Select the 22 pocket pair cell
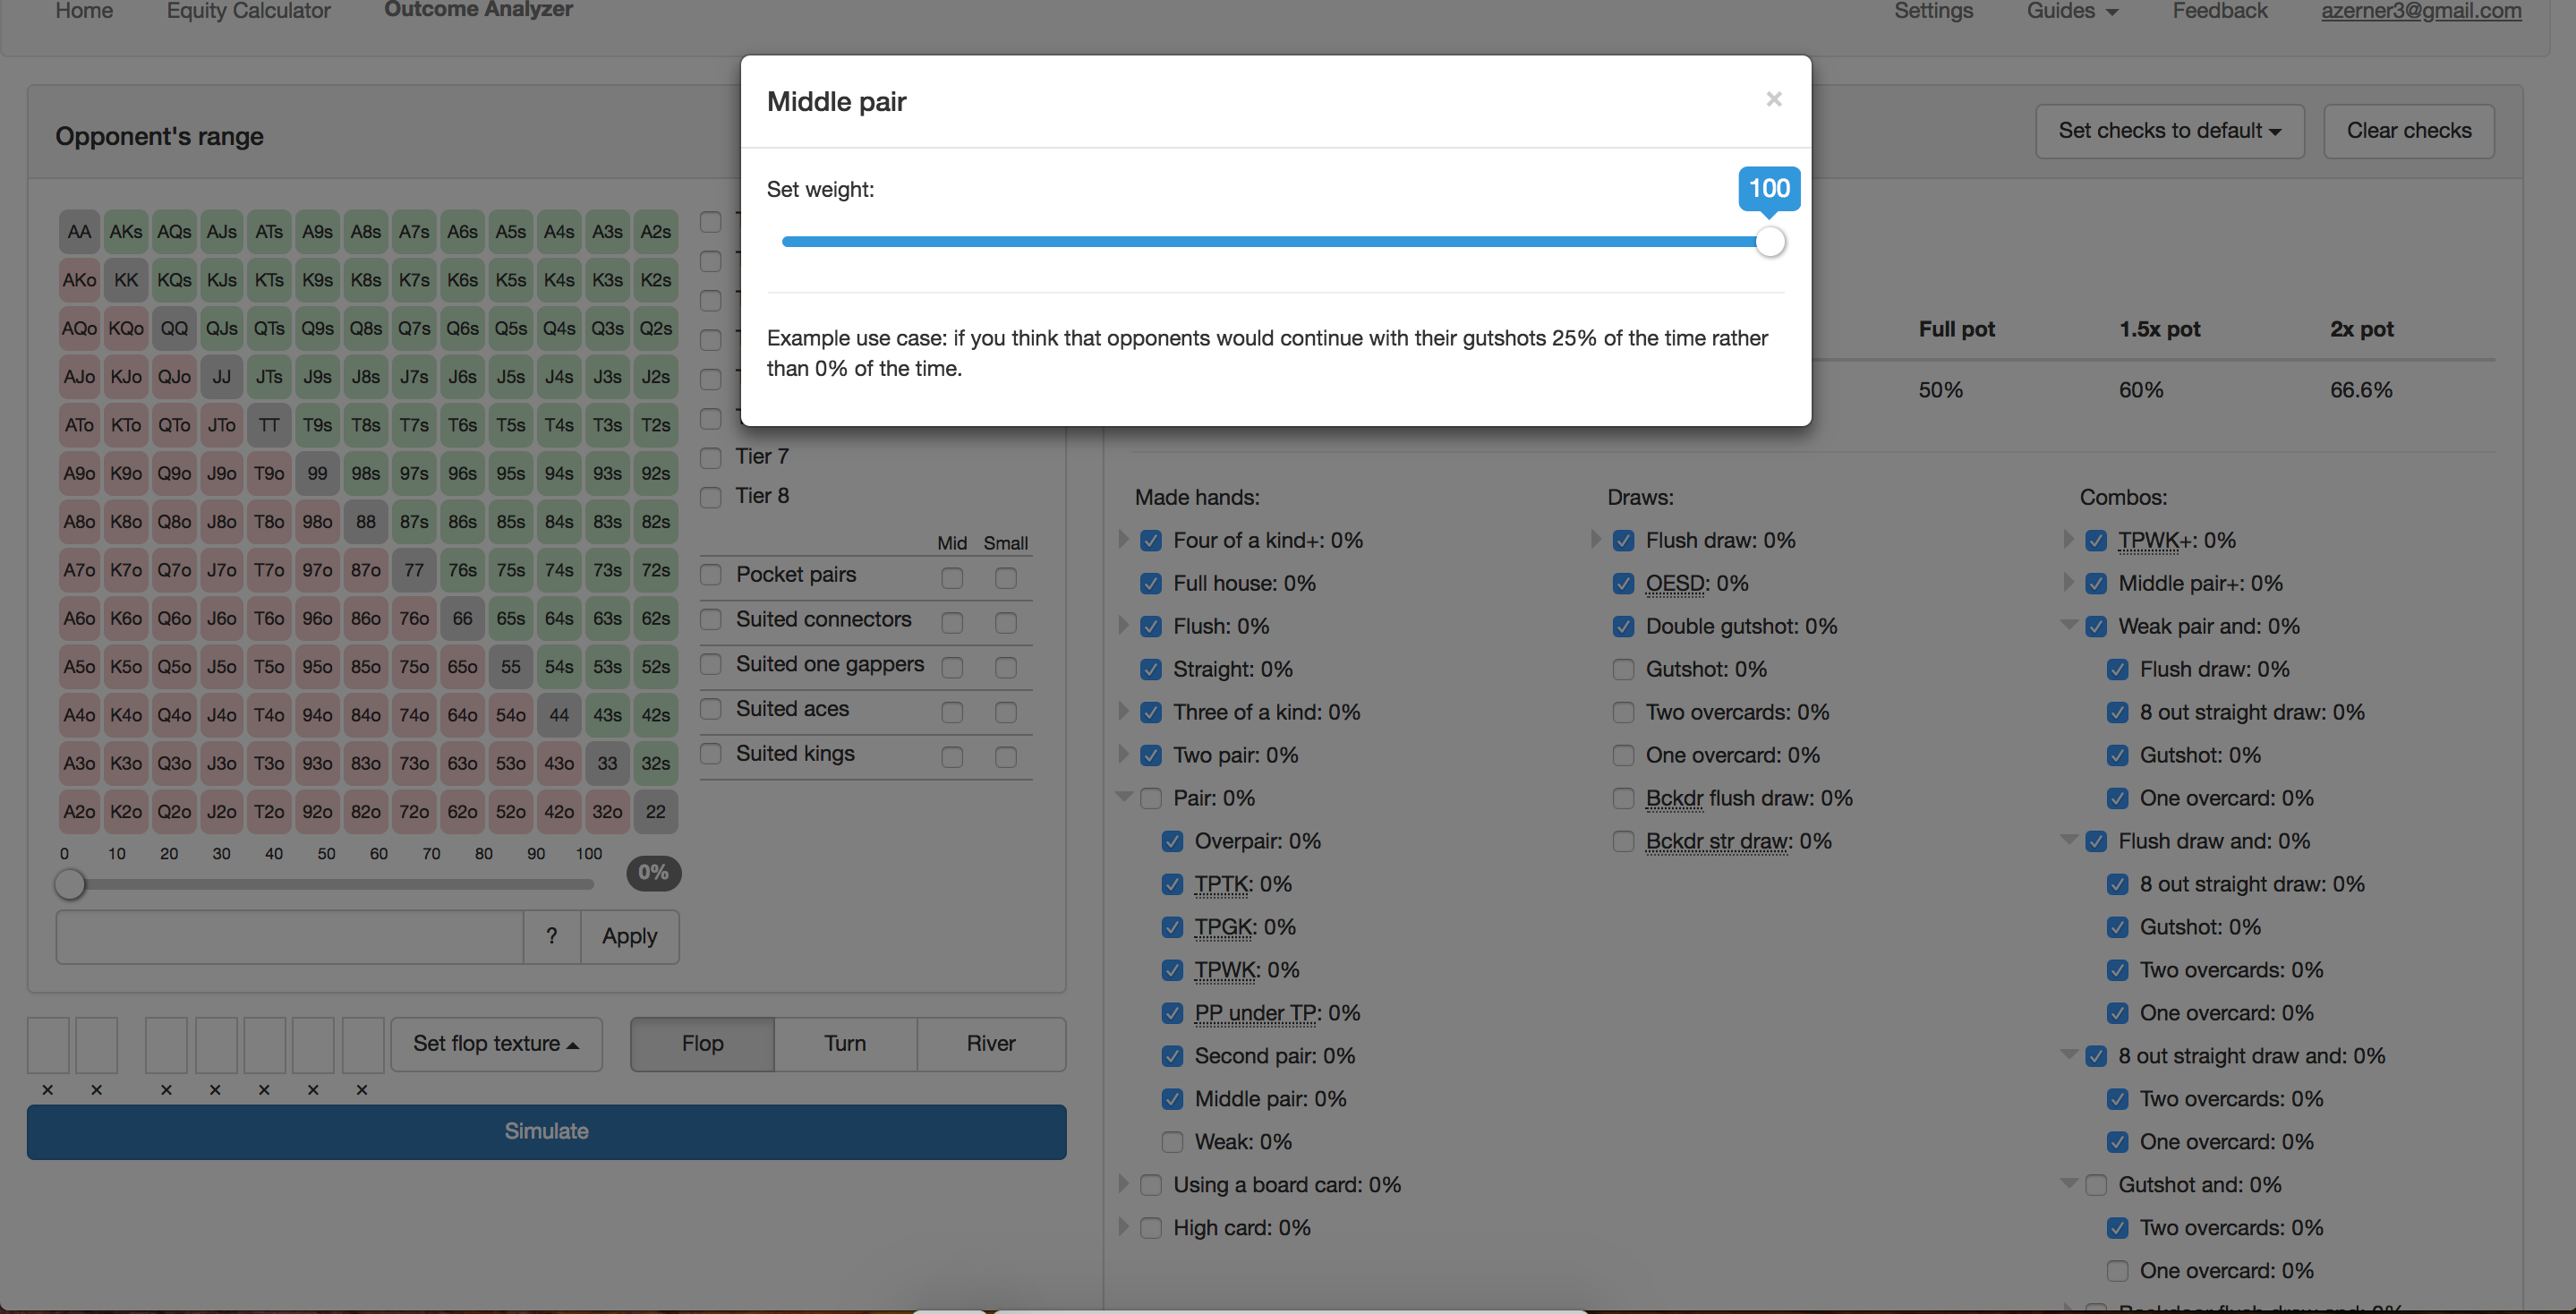Screen dimensions: 2576x1314 655,812
